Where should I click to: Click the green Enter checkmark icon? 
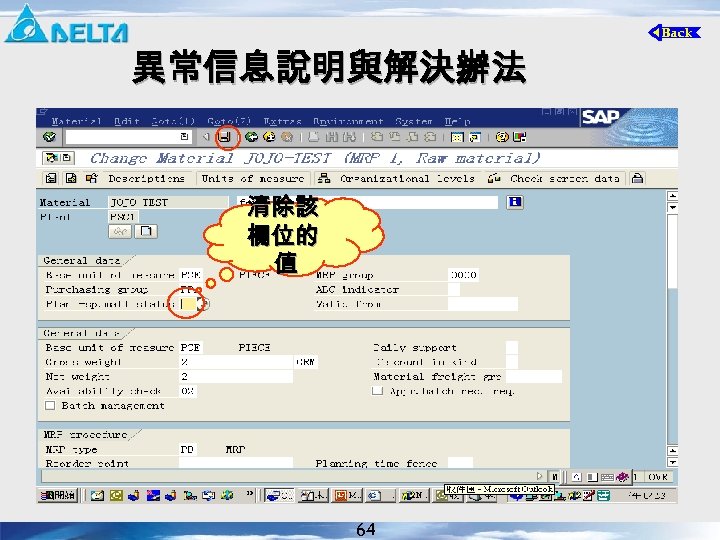(x=49, y=137)
